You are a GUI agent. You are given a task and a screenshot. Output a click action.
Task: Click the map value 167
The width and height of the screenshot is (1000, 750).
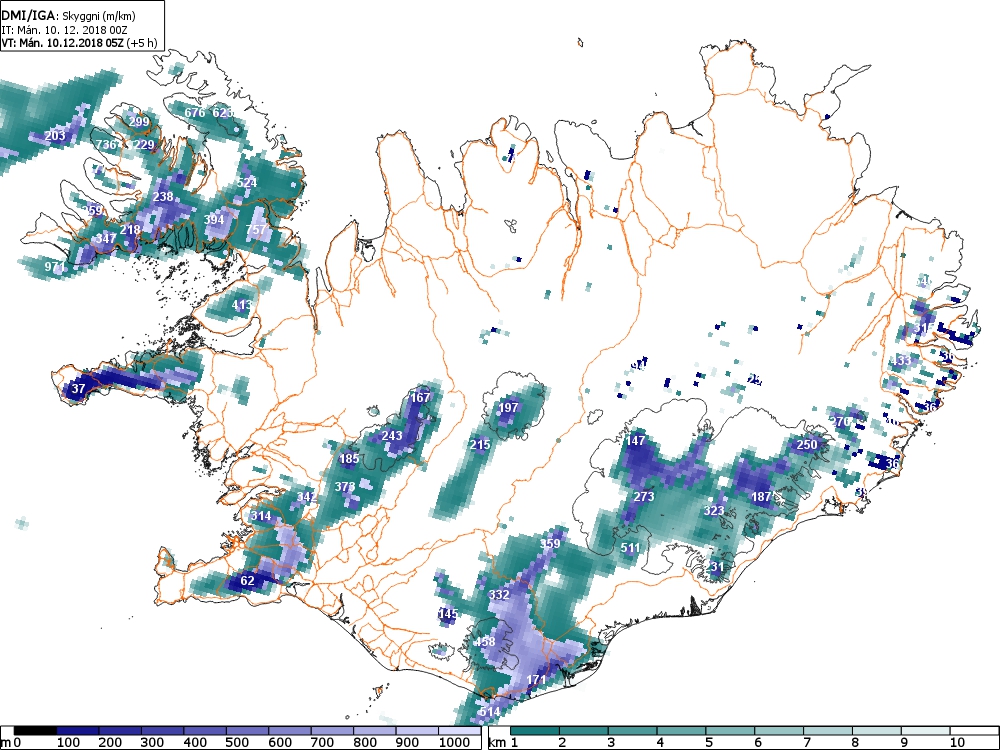(420, 397)
